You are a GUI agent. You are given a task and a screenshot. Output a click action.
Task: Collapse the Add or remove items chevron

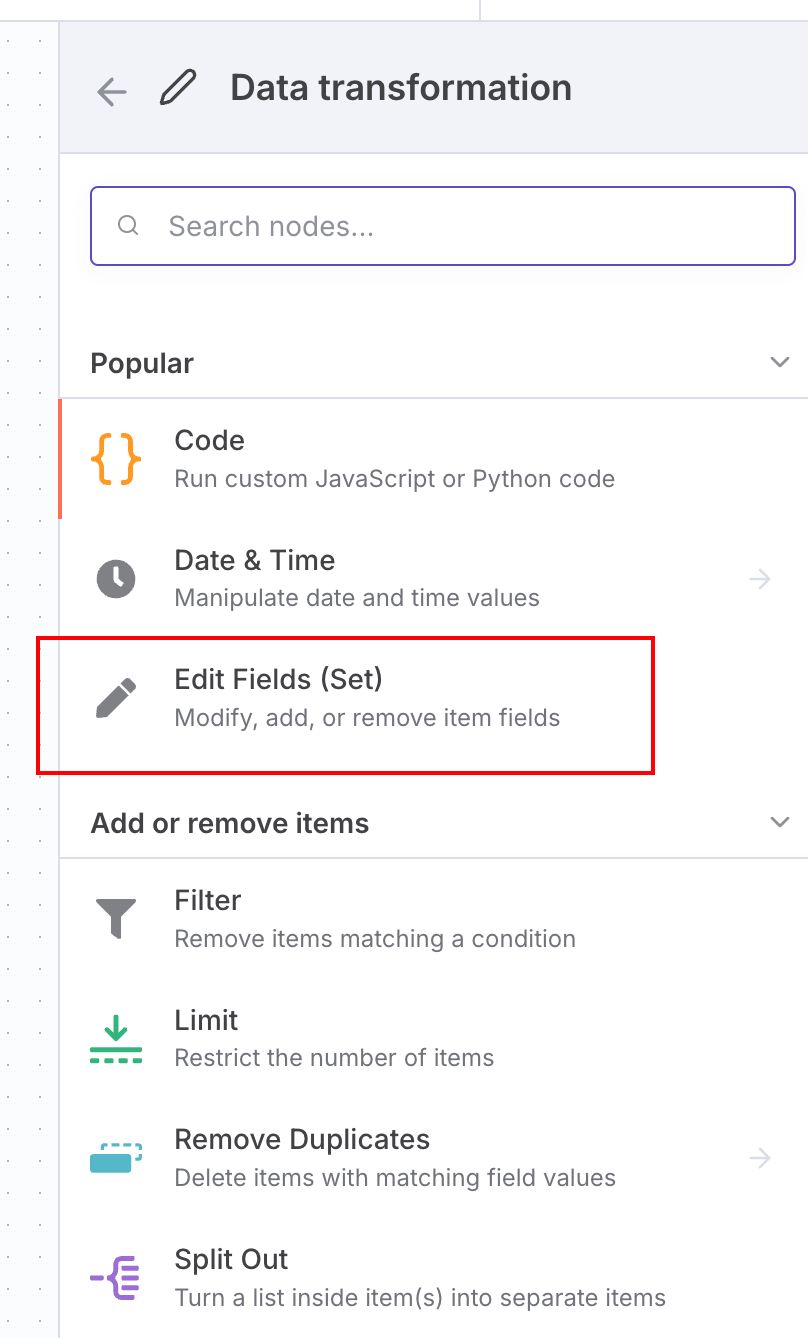point(780,822)
